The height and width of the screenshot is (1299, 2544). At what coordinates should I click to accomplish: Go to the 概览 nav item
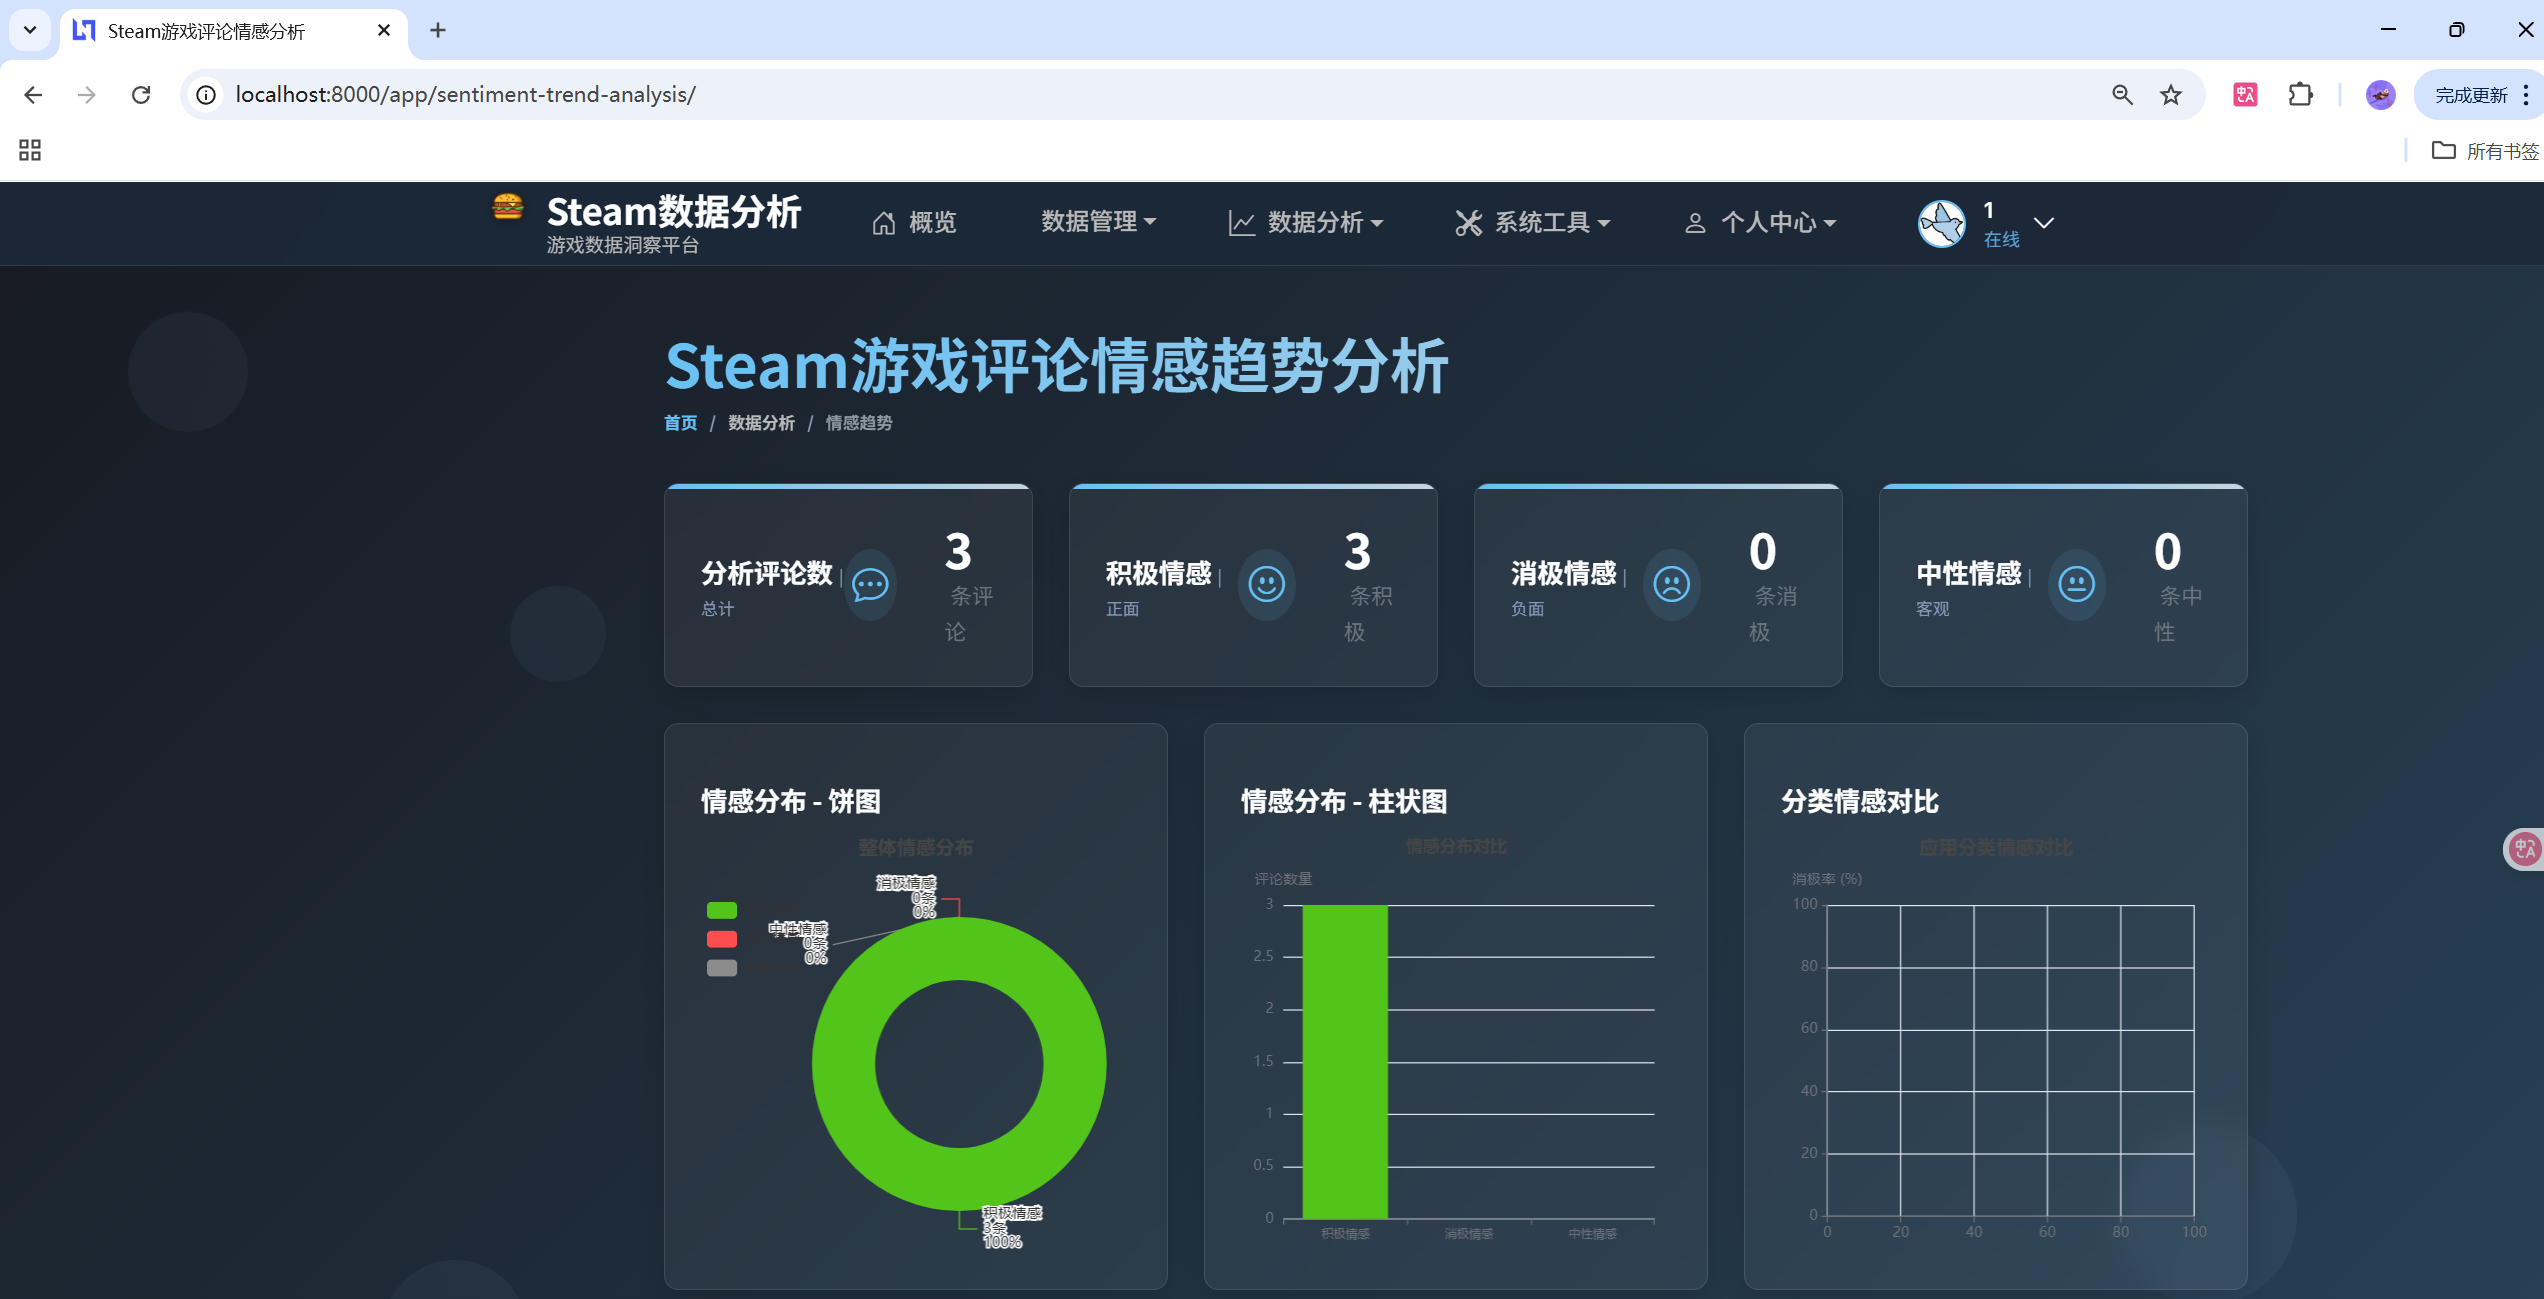914,222
